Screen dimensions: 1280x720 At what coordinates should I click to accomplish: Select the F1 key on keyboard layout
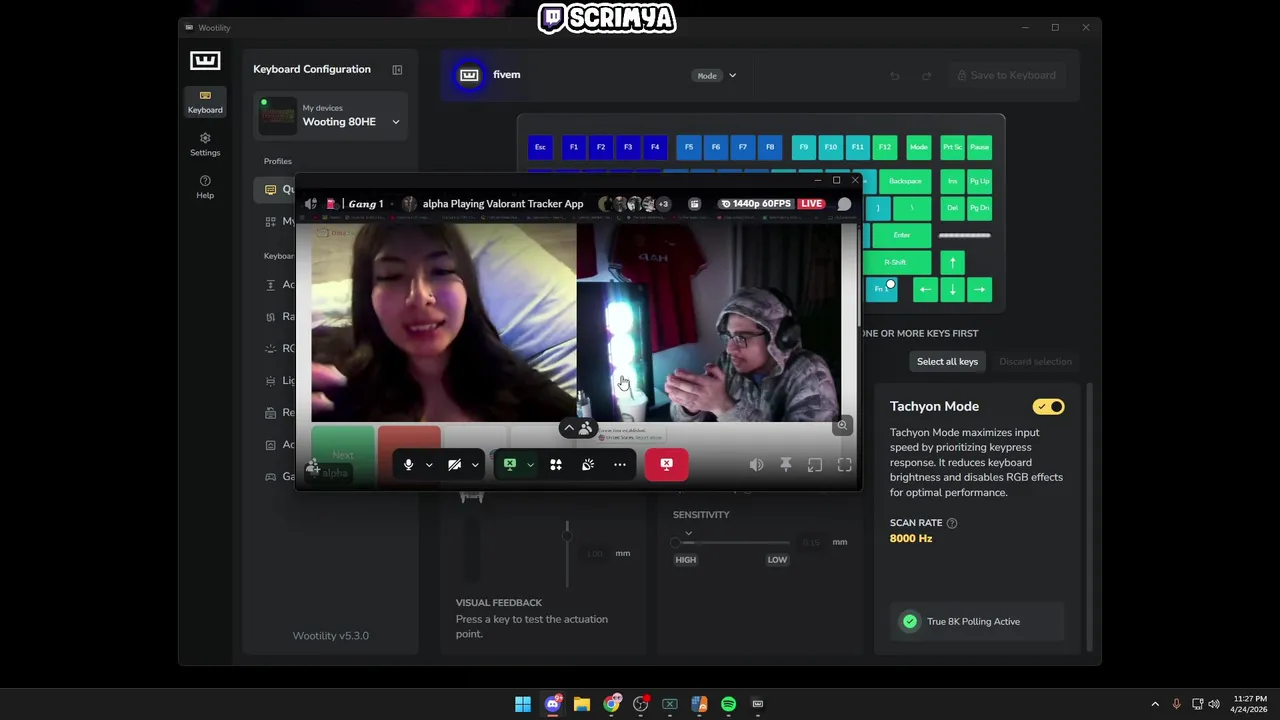coord(574,147)
